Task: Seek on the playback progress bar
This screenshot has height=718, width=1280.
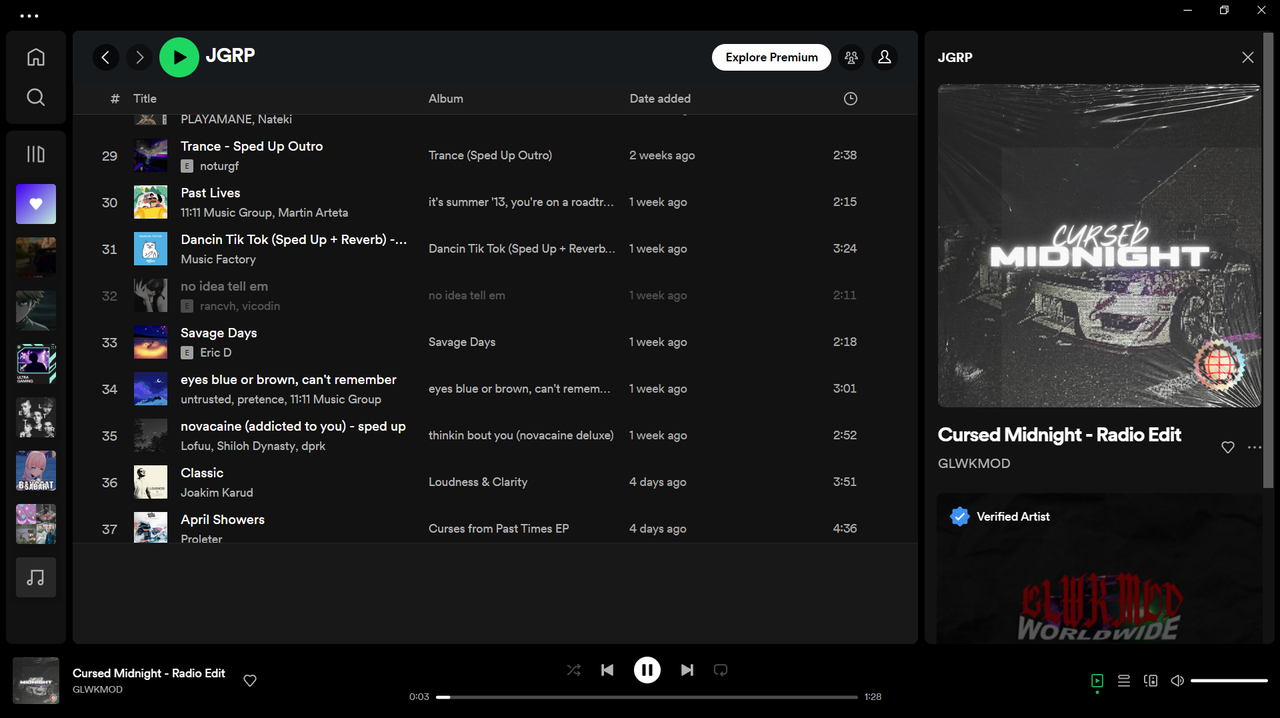Action: point(647,697)
